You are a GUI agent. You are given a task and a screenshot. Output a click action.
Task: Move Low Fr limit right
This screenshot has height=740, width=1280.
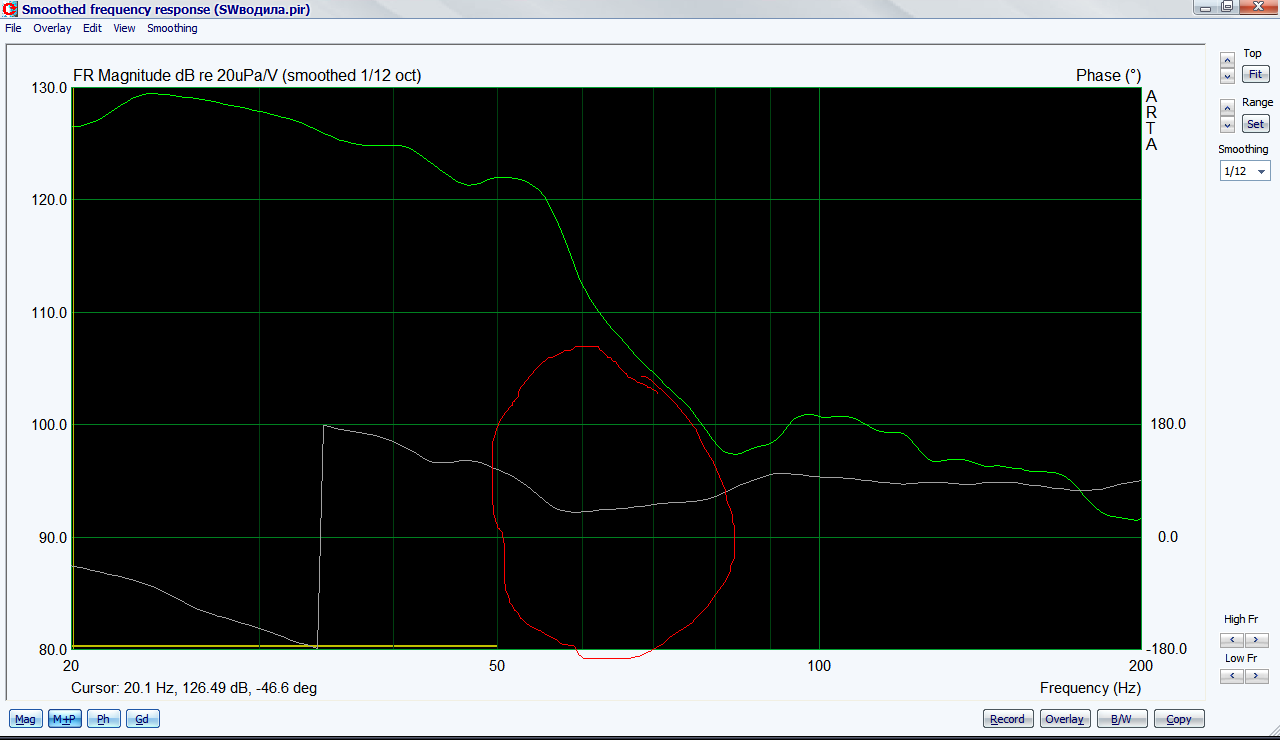click(1256, 676)
